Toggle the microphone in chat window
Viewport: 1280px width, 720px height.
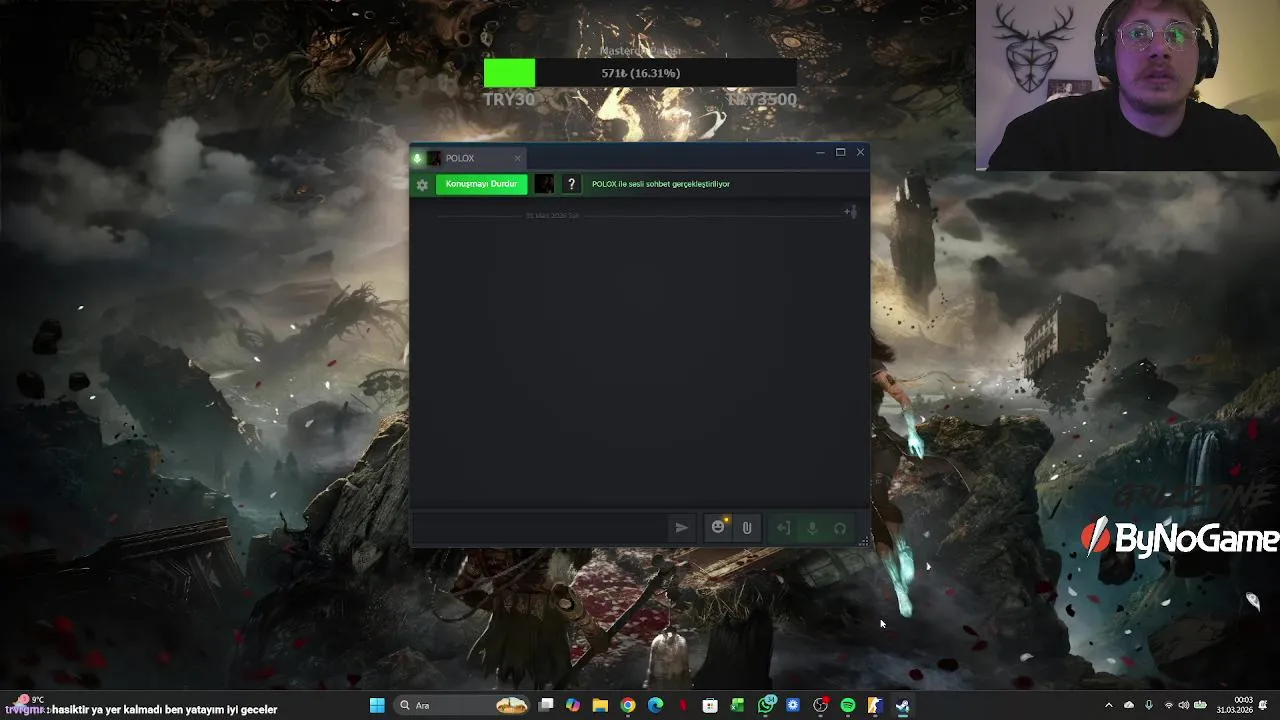812,528
